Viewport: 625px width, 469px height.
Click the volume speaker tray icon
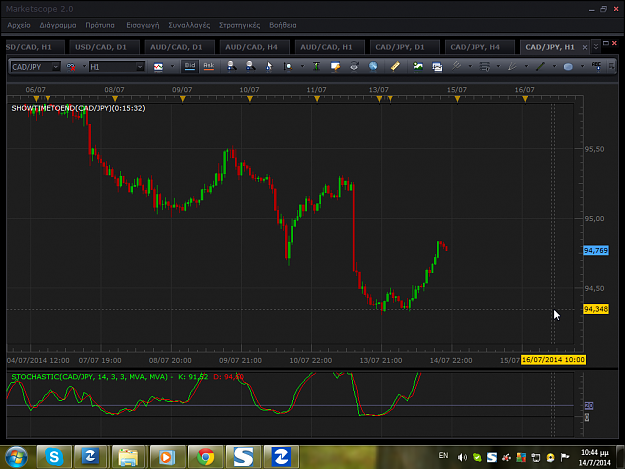pos(462,457)
